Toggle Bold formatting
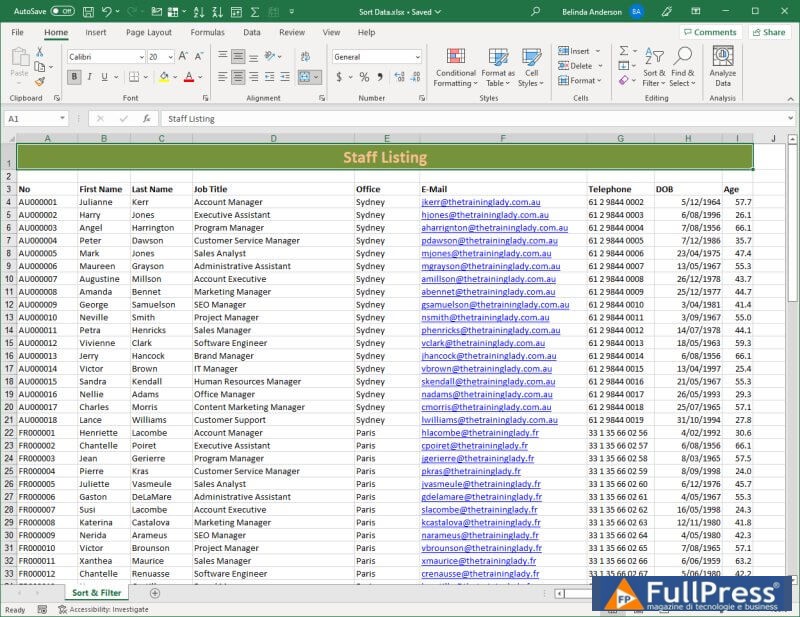Screen dimensions: 800x617 tap(74, 77)
